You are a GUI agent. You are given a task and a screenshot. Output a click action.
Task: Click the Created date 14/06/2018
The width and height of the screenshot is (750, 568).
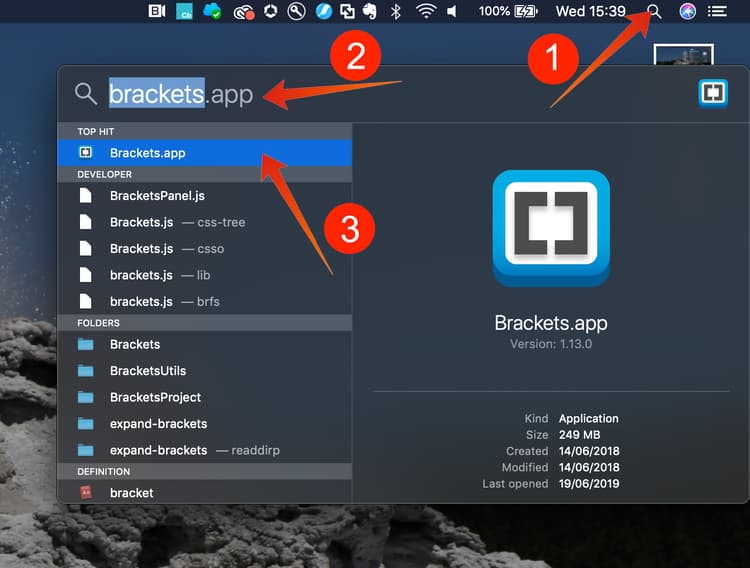(x=589, y=451)
